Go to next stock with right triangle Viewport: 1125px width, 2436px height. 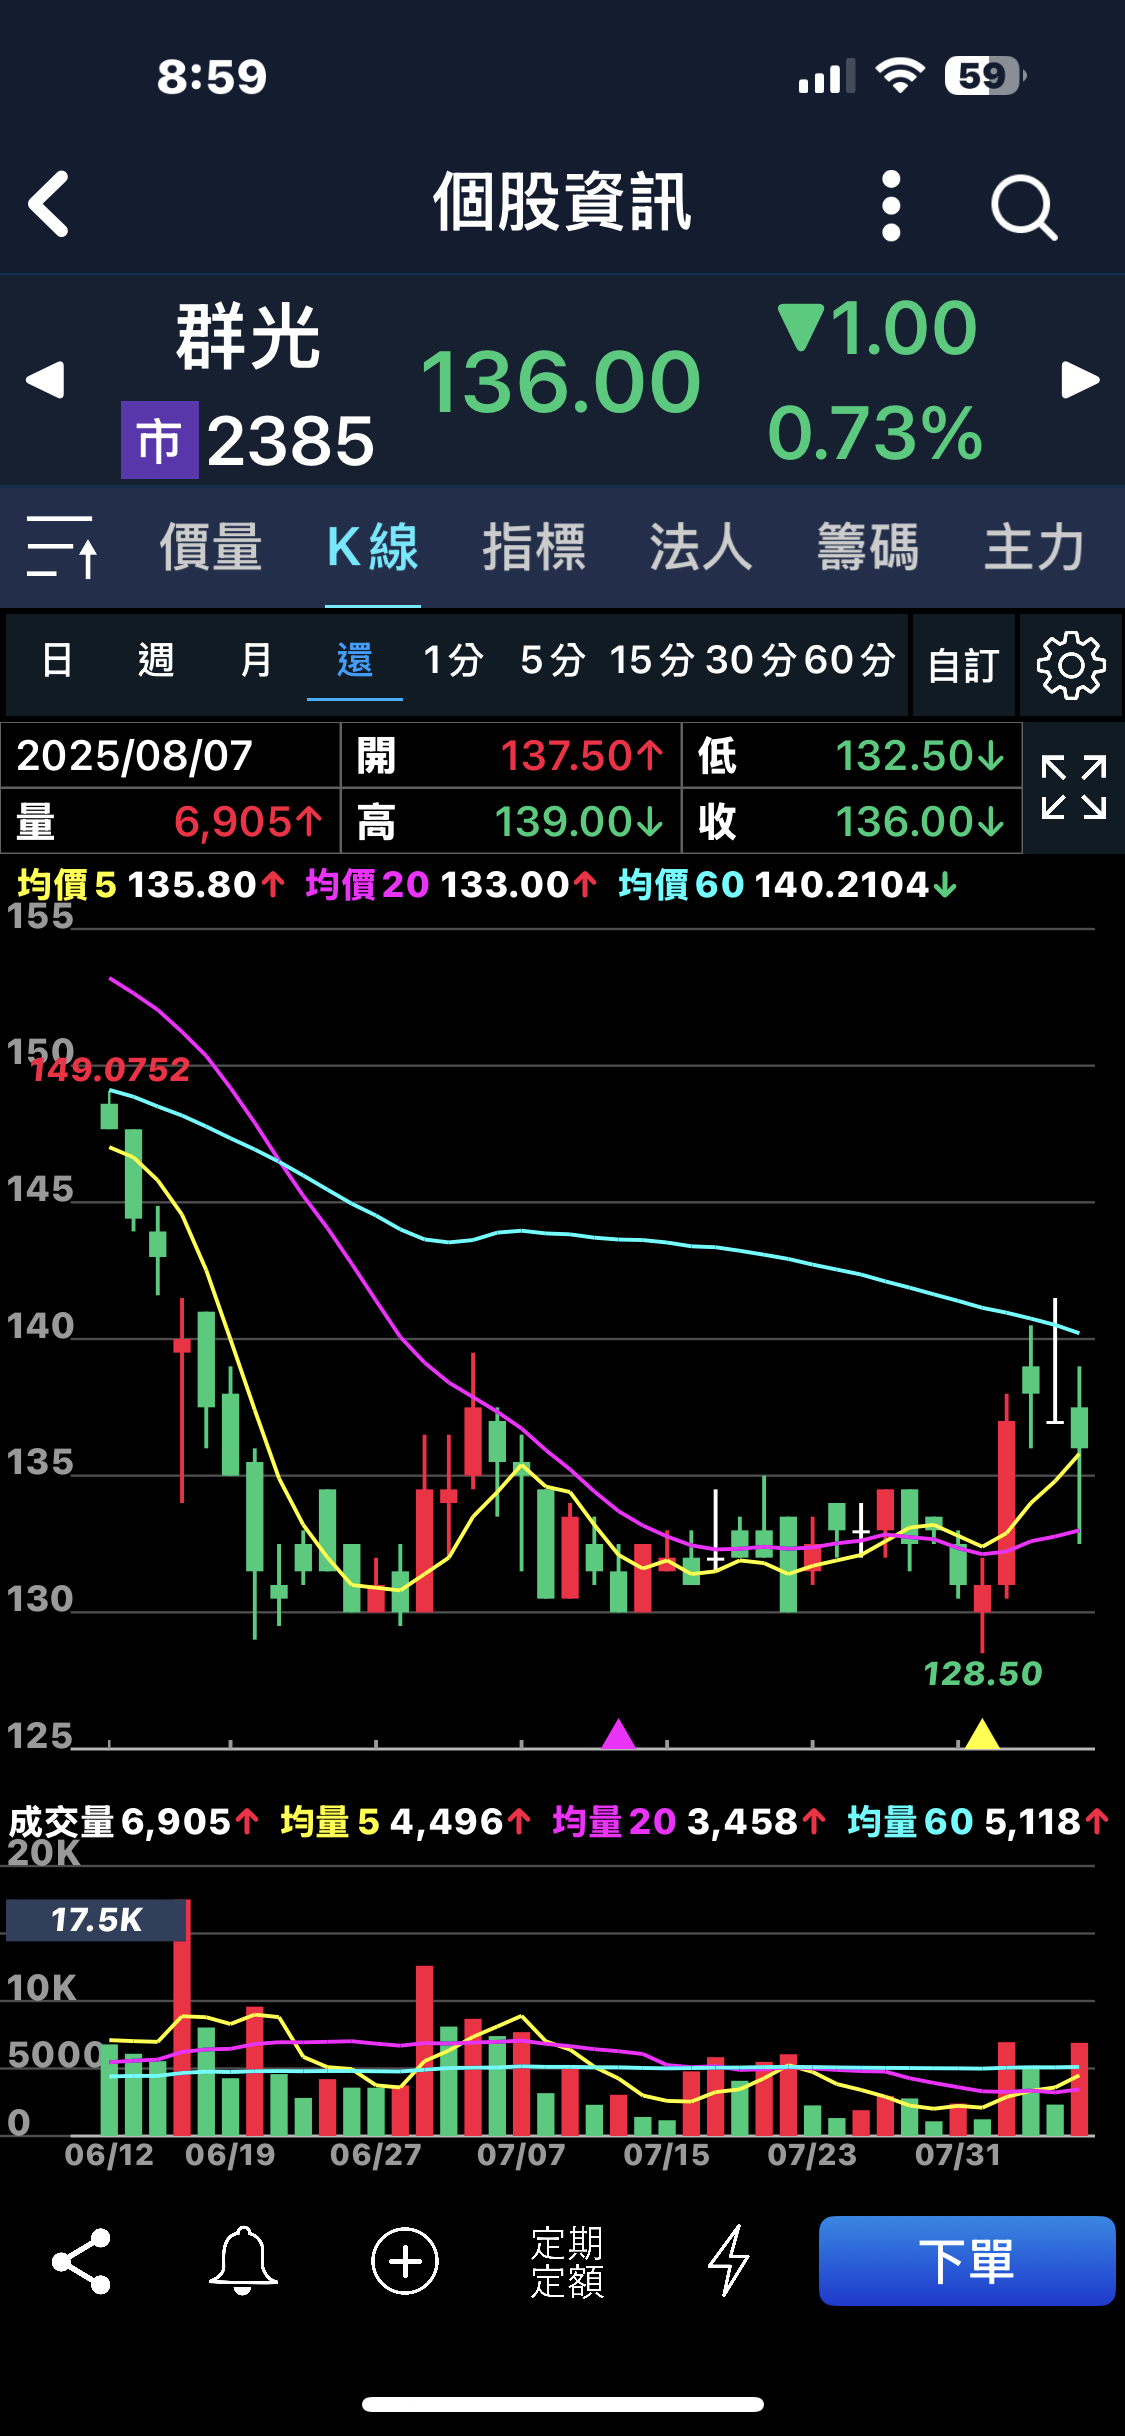coord(1080,380)
